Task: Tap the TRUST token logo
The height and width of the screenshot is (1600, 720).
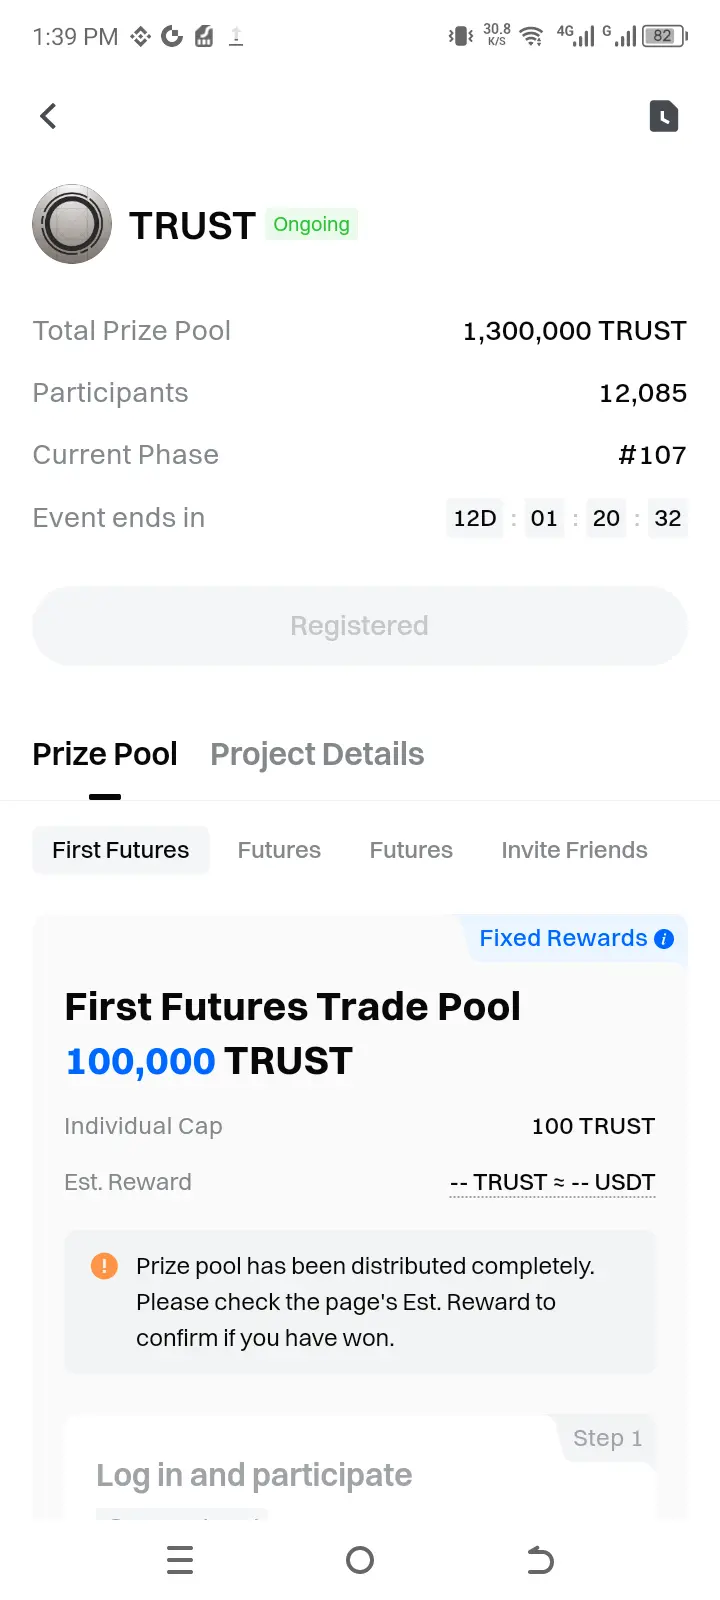Action: coord(72,224)
